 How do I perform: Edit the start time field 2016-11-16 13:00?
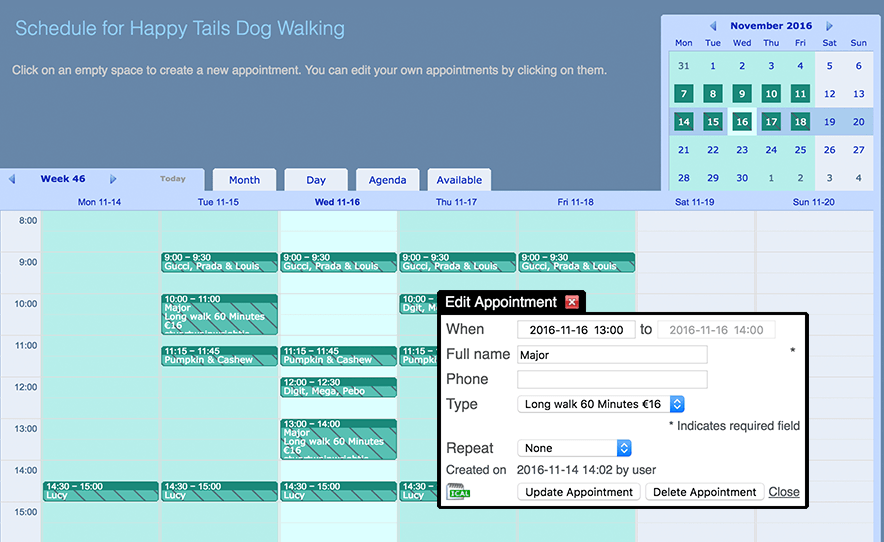coord(576,330)
